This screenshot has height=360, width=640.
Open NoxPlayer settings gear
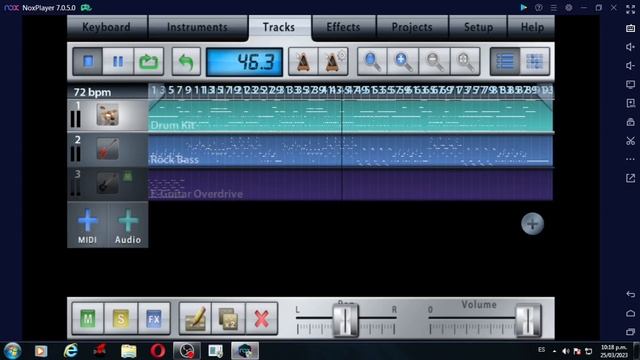(569, 8)
